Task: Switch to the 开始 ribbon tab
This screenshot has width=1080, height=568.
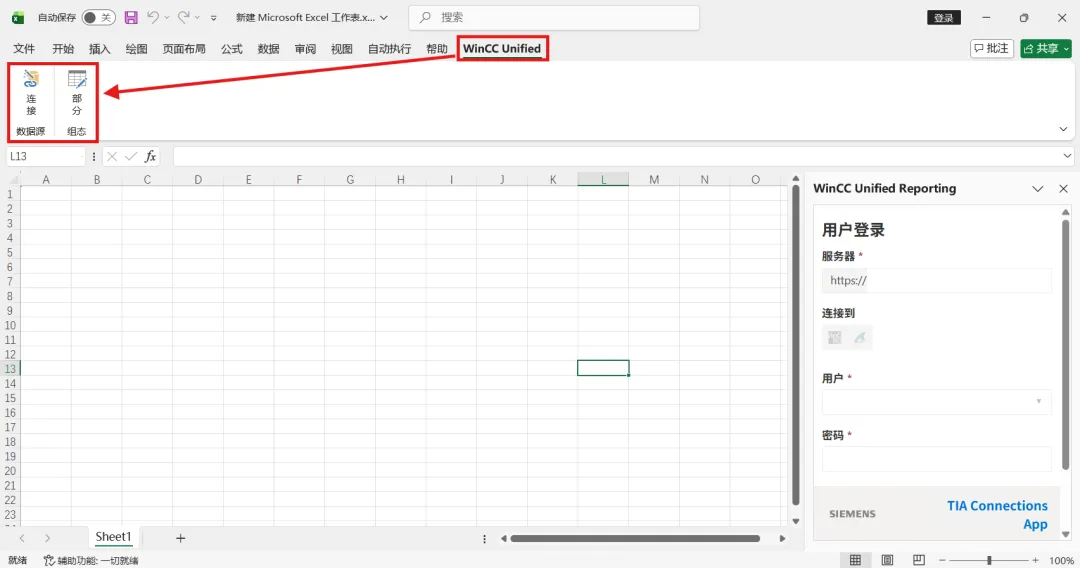Action: 63,48
